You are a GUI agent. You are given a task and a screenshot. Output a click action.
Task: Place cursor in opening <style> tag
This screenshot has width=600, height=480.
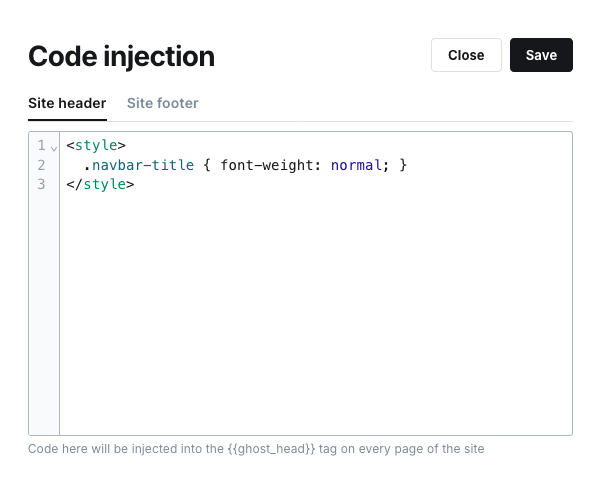[x=96, y=145]
